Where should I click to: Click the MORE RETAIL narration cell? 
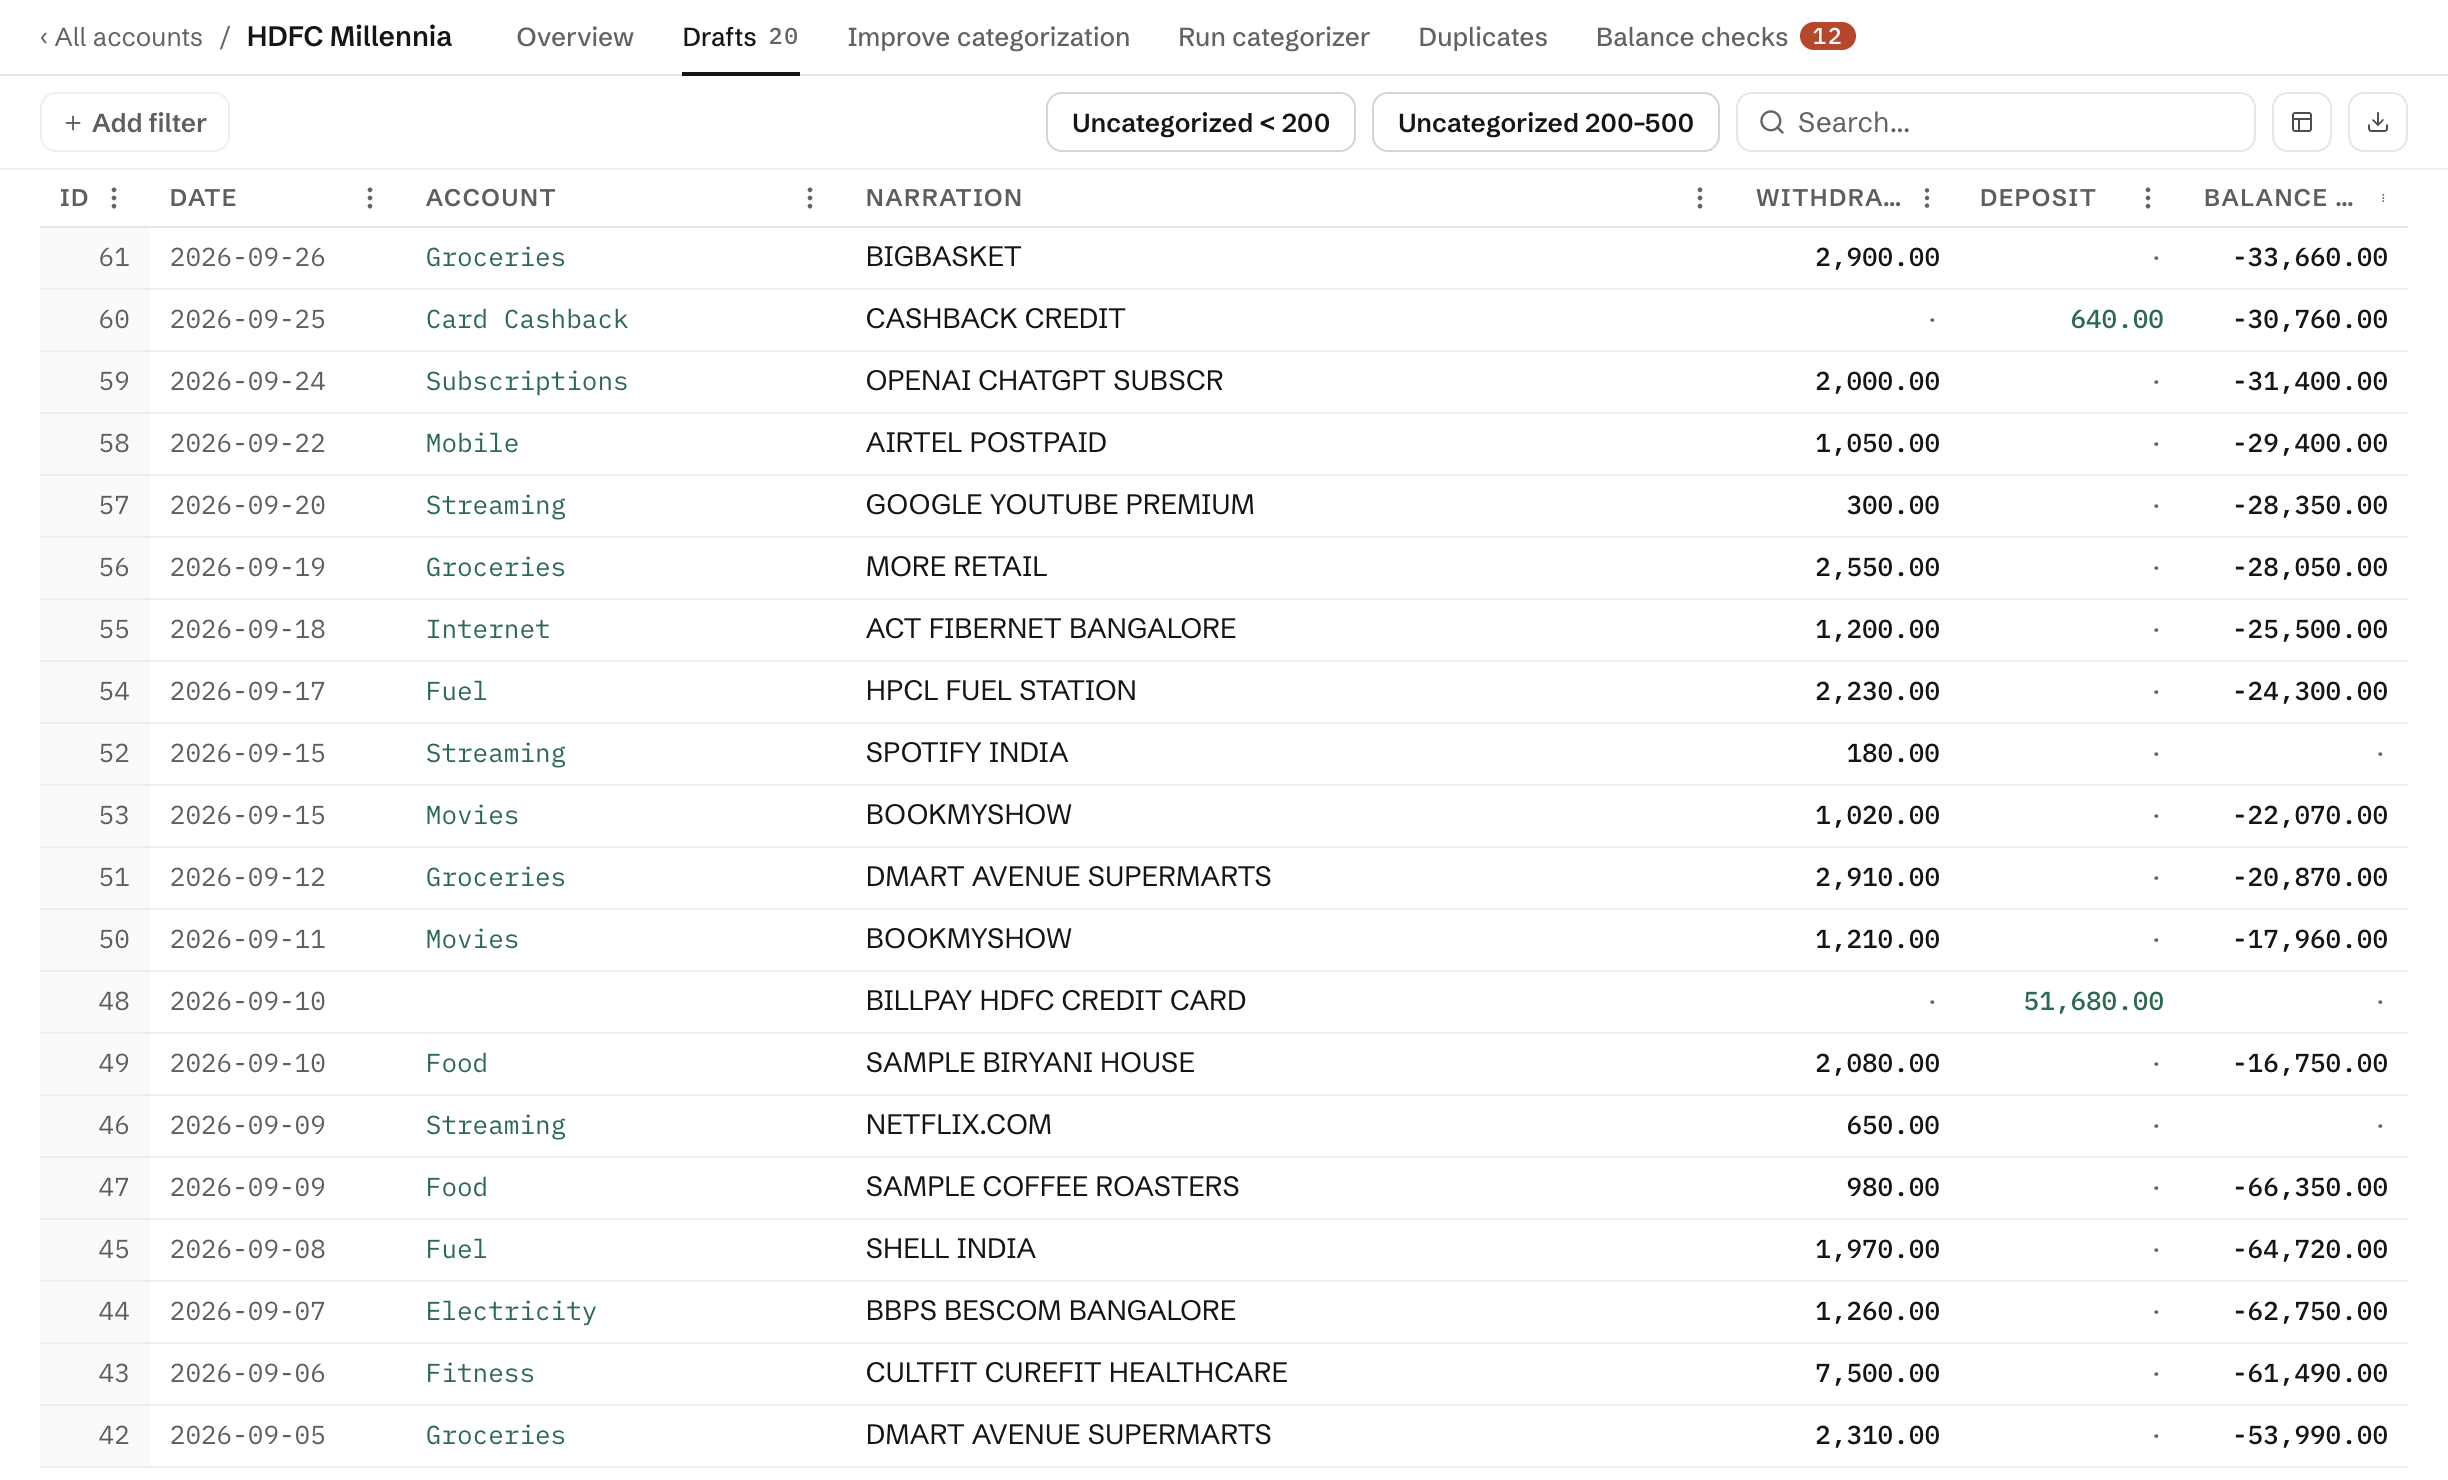[1290, 567]
